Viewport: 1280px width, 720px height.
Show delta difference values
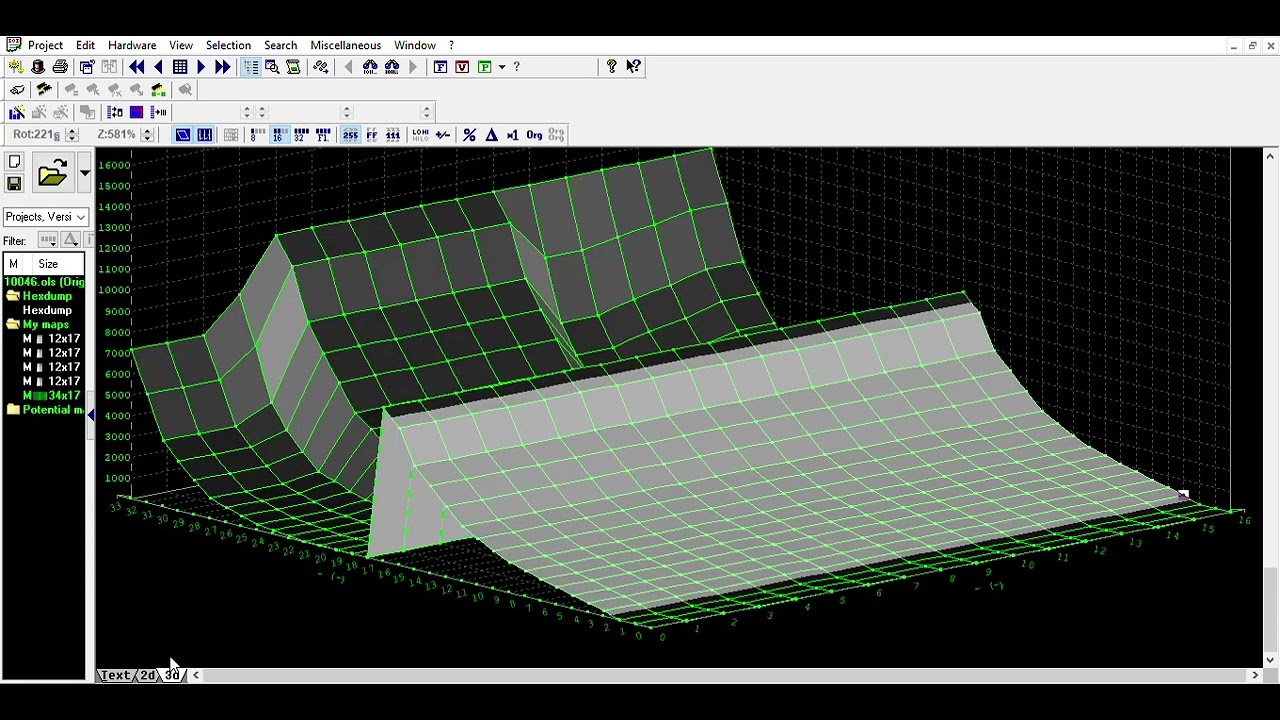491,135
